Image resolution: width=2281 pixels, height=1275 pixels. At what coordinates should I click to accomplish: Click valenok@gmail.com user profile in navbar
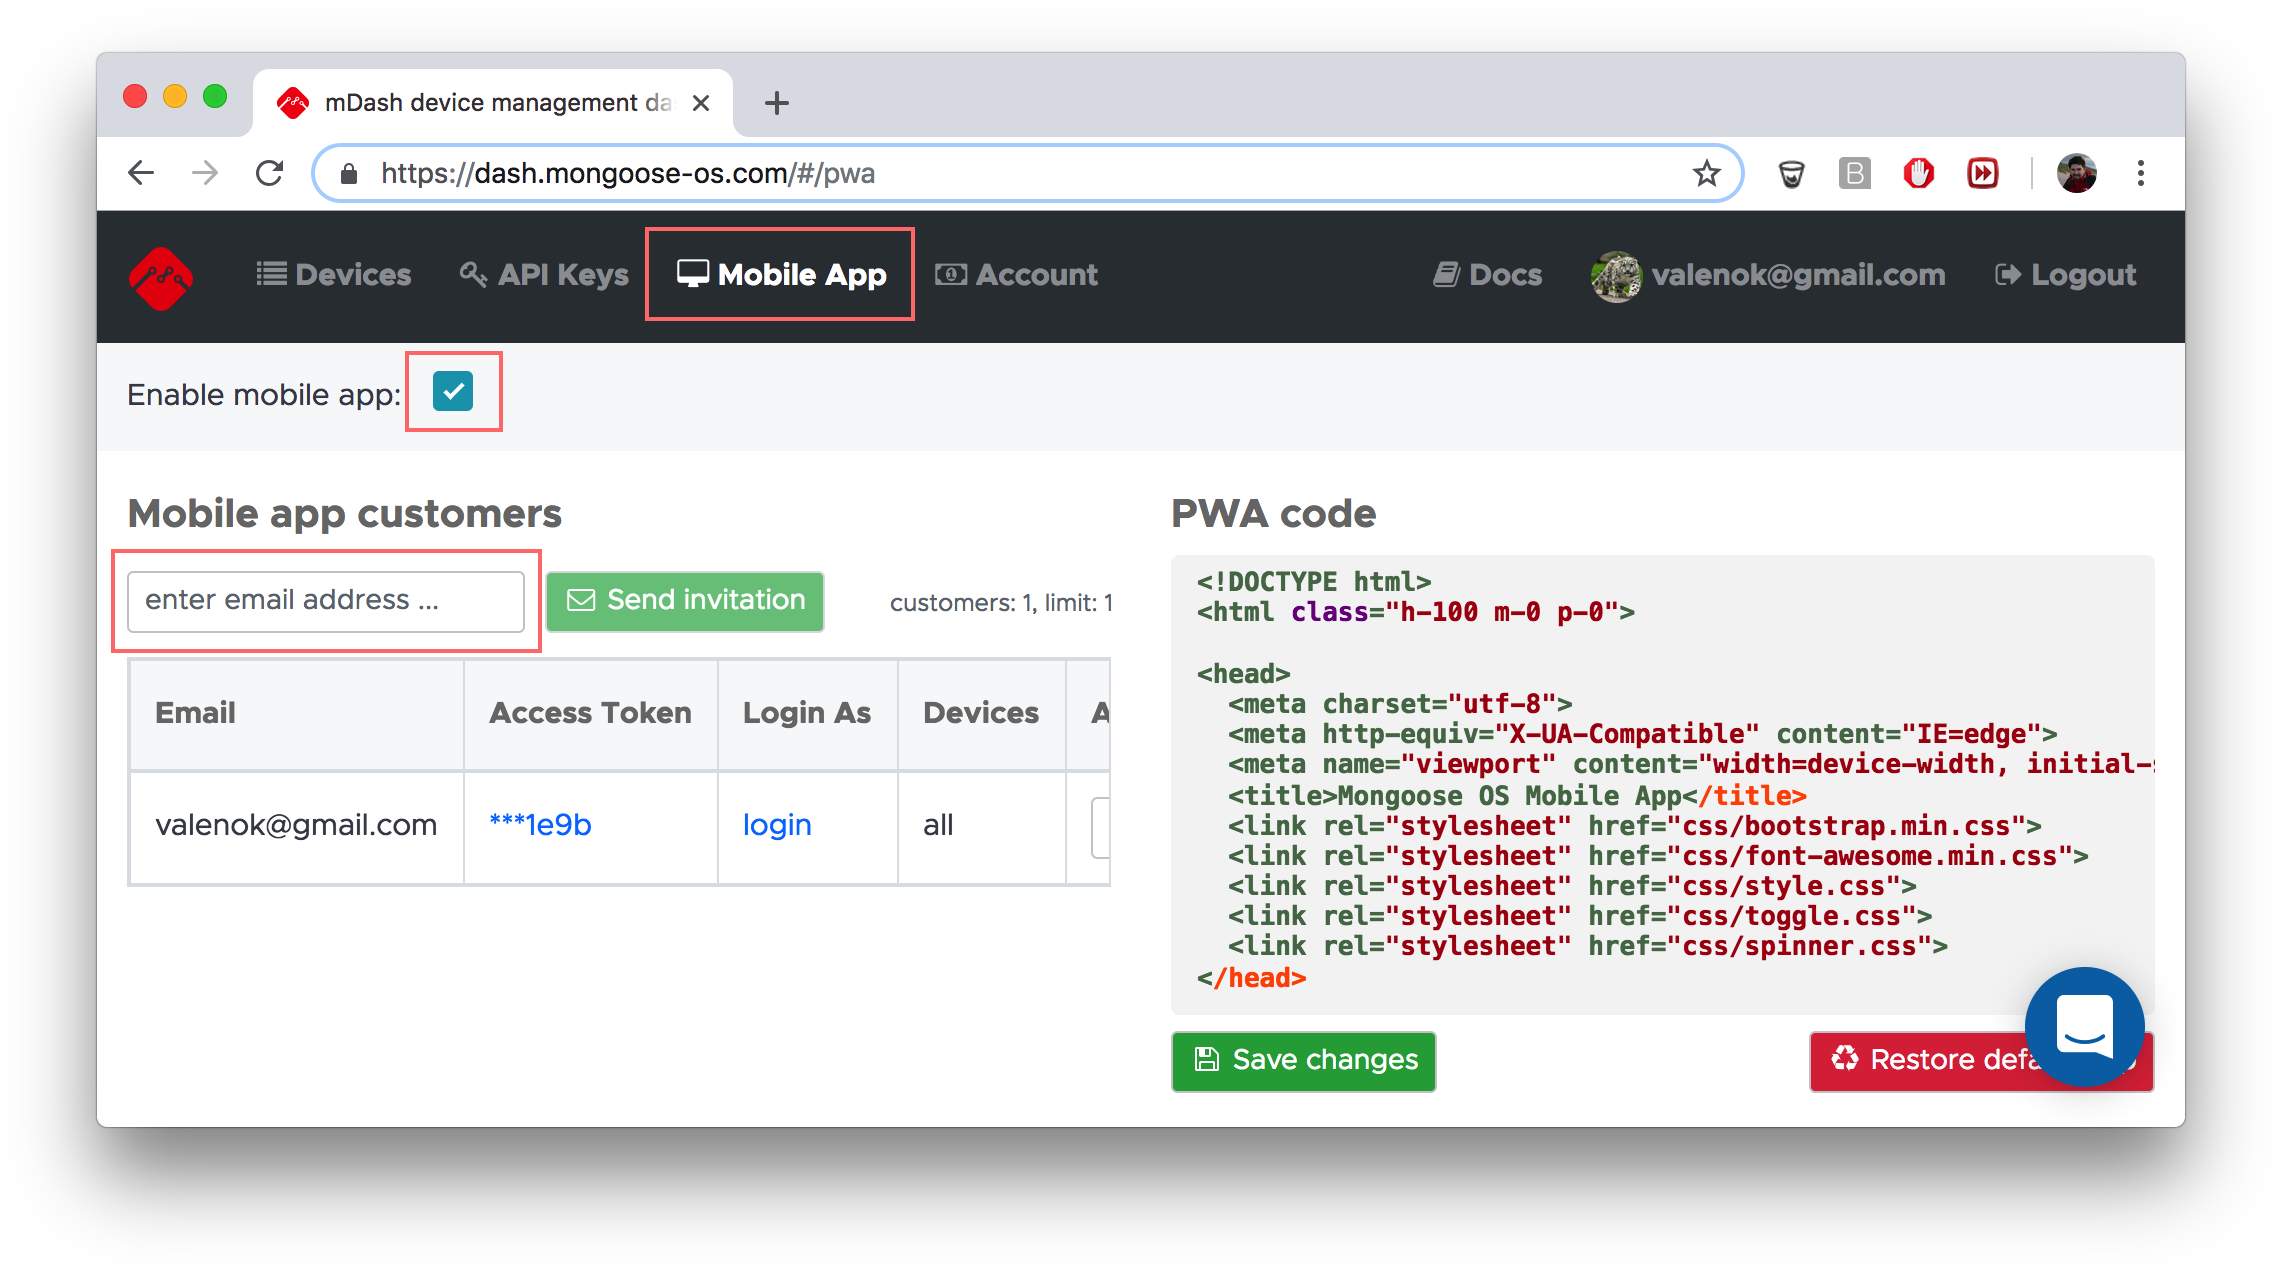tap(1767, 275)
